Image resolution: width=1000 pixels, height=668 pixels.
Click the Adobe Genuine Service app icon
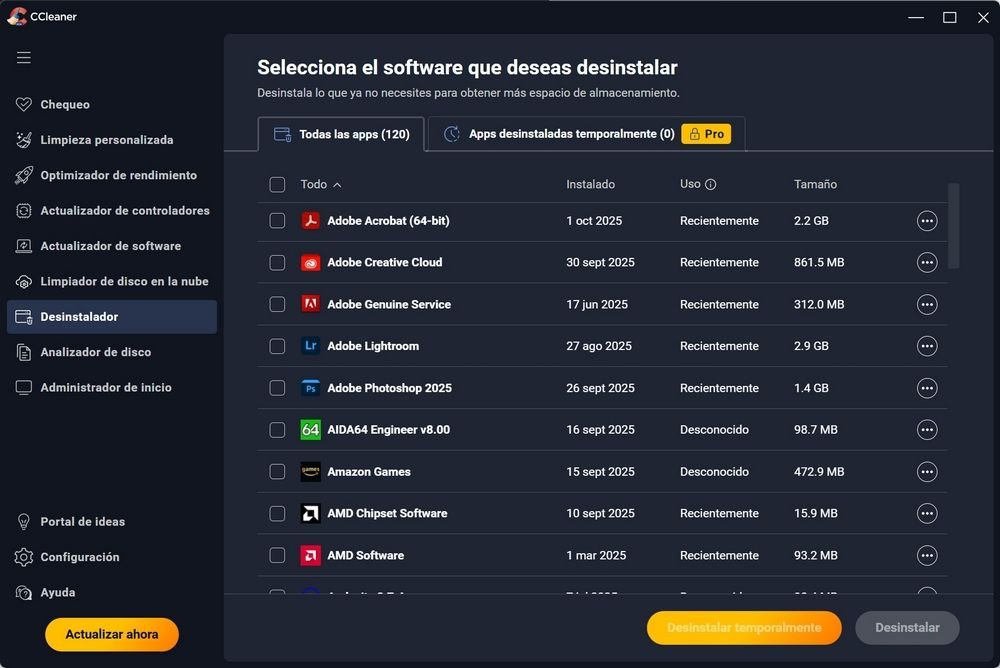[311, 304]
